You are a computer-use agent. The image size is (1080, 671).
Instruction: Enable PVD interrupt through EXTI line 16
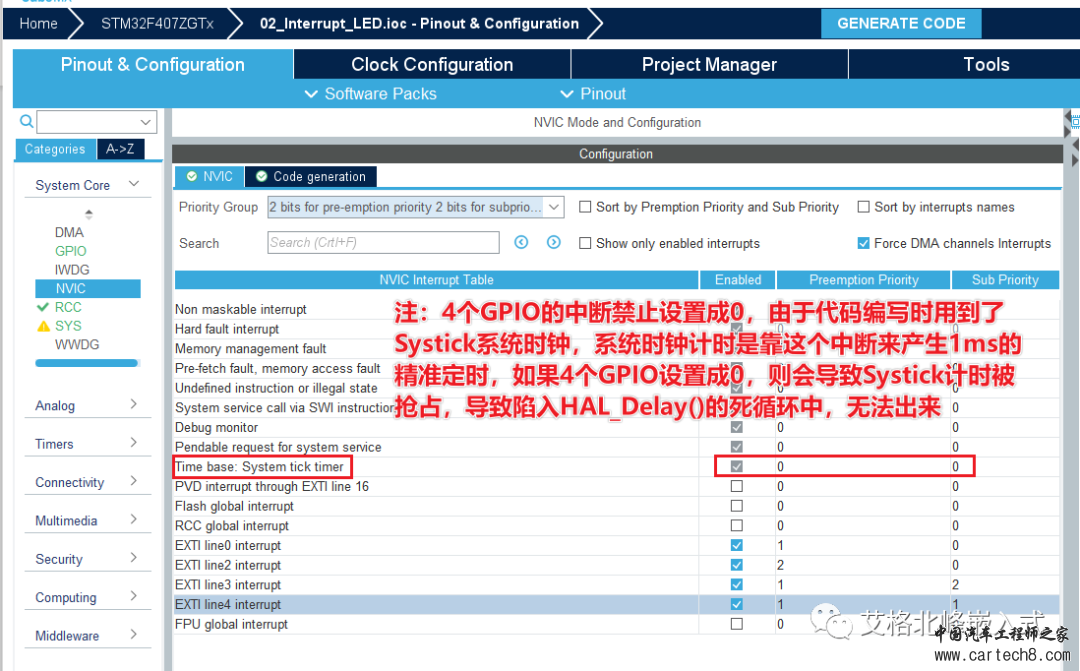[737, 486]
